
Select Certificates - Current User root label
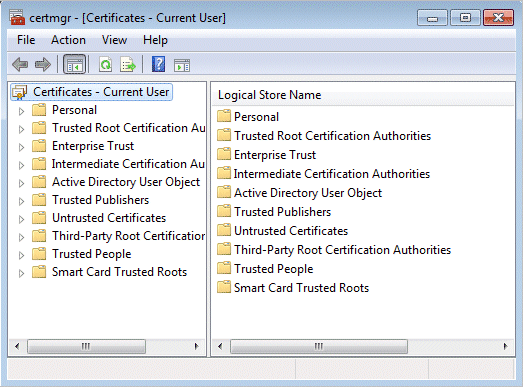coord(101,92)
